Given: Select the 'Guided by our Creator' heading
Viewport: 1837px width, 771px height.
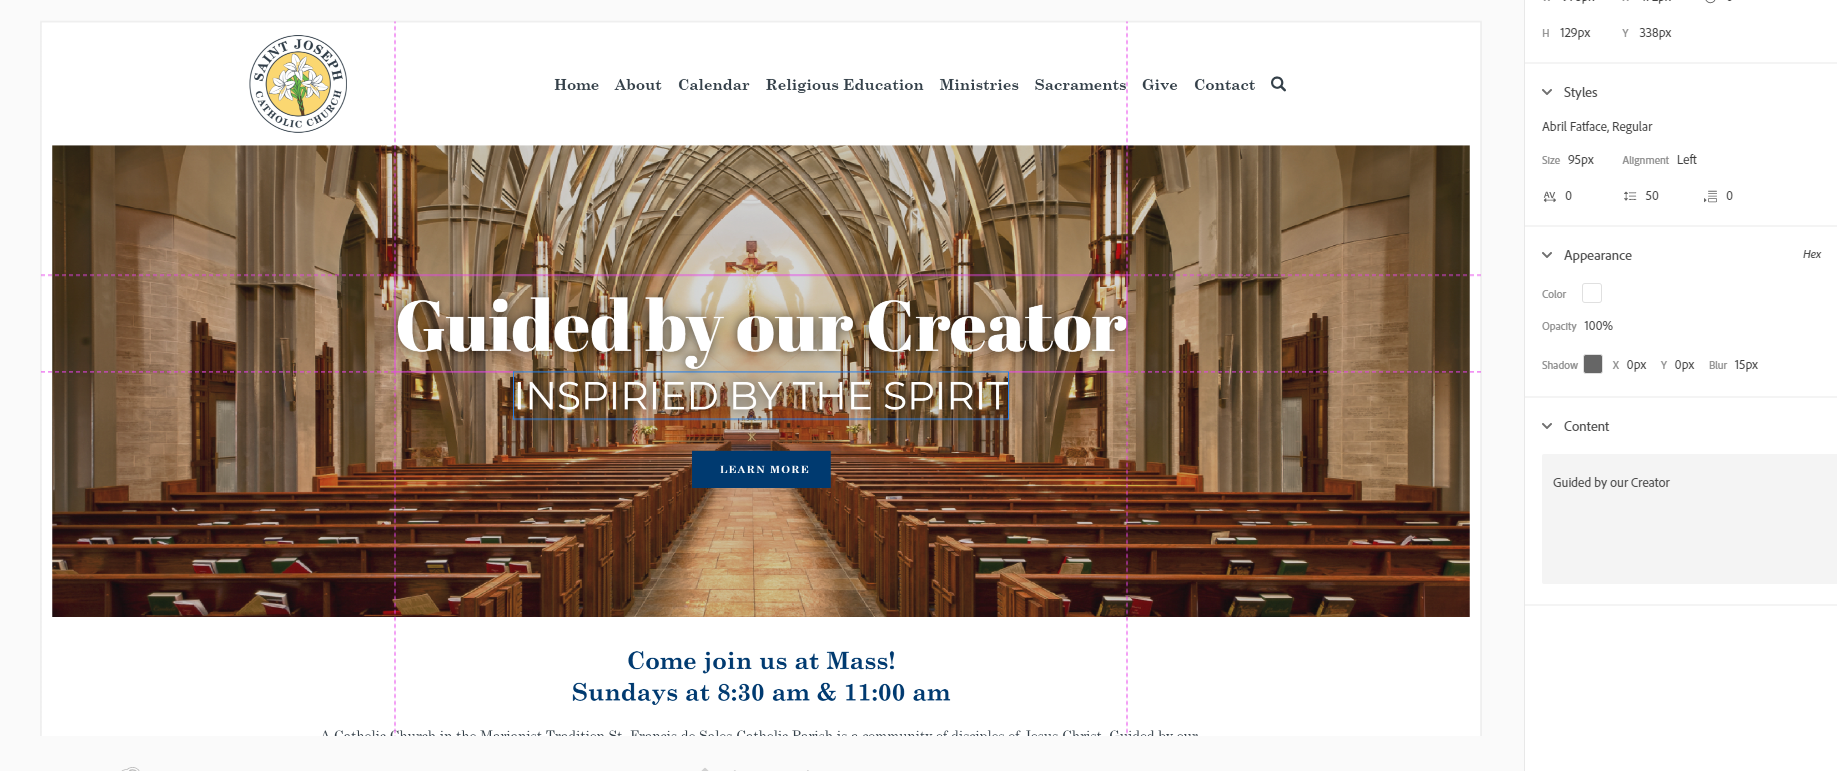Looking at the screenshot, I should tap(761, 326).
